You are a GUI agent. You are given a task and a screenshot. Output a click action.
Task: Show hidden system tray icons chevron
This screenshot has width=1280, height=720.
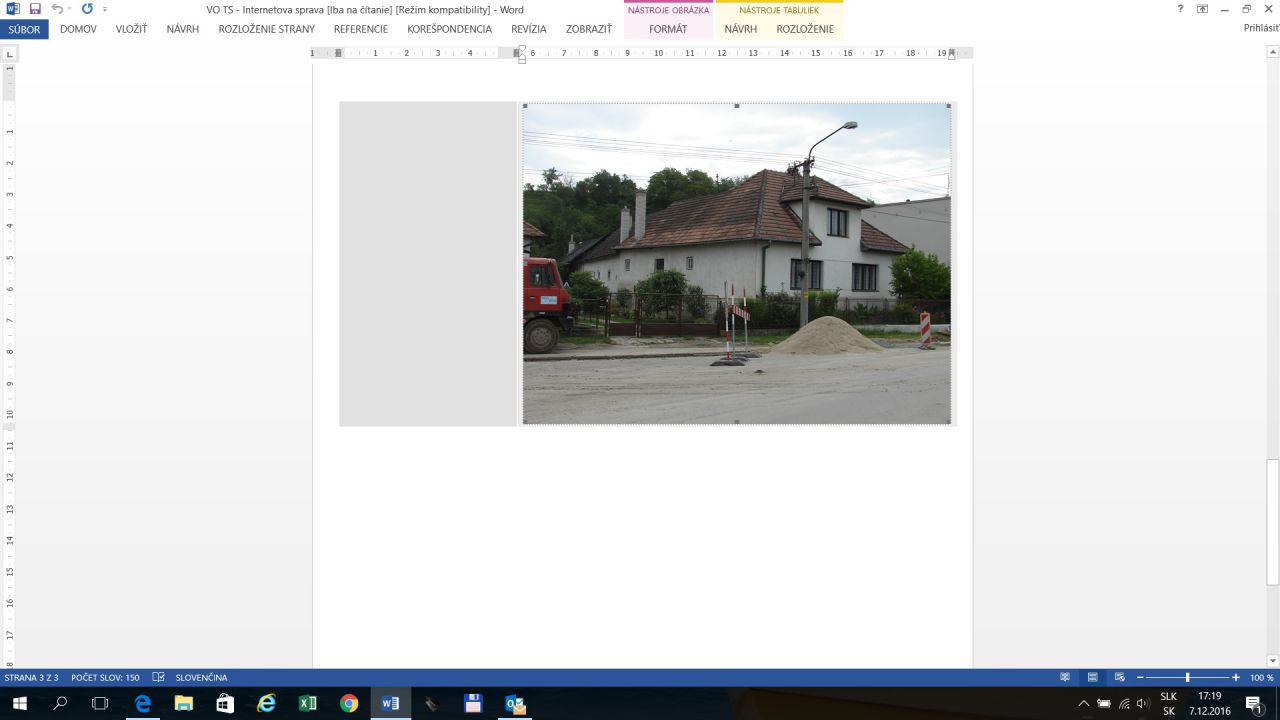click(x=1084, y=704)
